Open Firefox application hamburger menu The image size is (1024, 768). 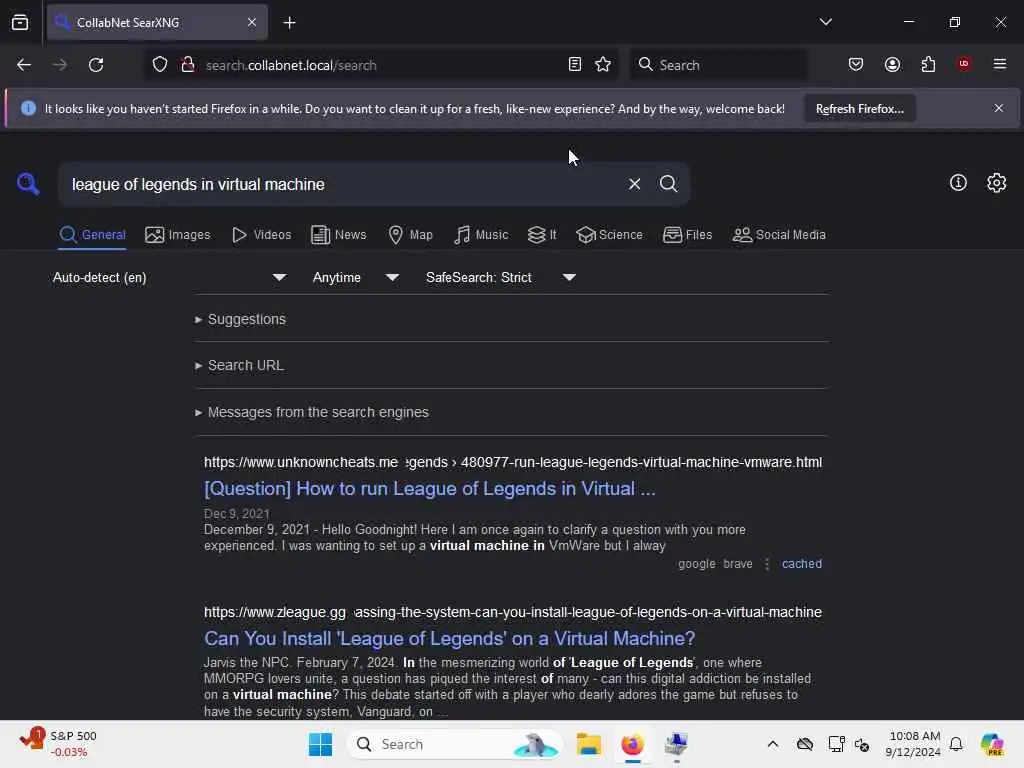click(1000, 64)
